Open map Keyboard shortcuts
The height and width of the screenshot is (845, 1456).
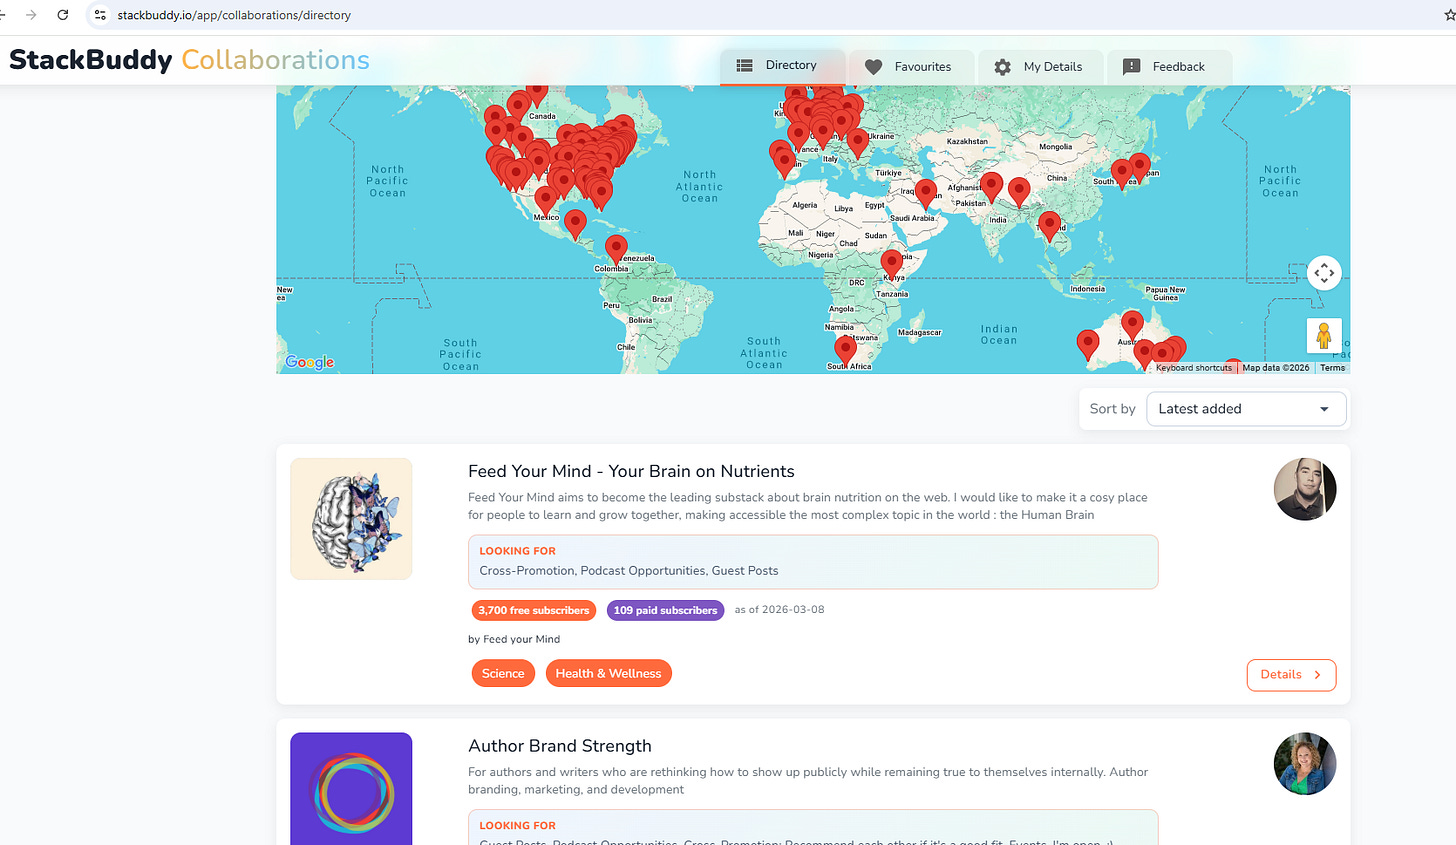pyautogui.click(x=1194, y=368)
